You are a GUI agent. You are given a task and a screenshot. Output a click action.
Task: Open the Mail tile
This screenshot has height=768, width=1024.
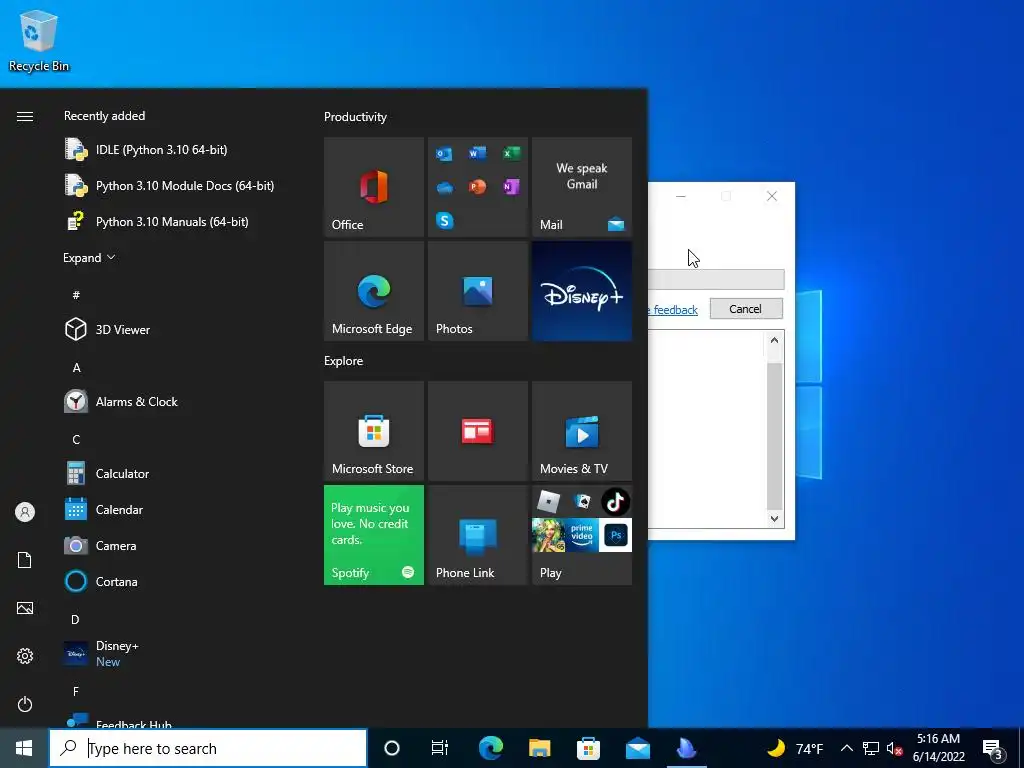[x=582, y=187]
